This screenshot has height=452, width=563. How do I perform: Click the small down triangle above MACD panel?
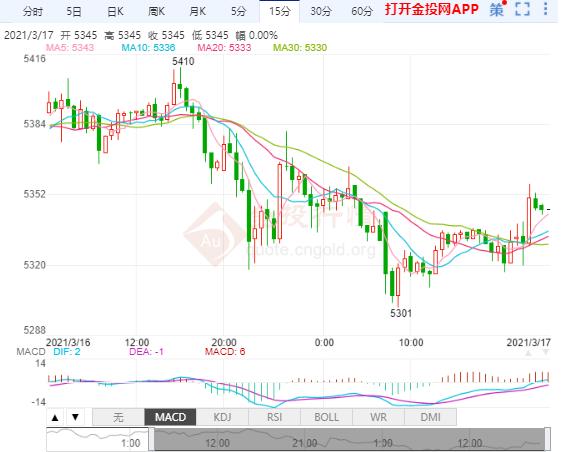point(546,353)
